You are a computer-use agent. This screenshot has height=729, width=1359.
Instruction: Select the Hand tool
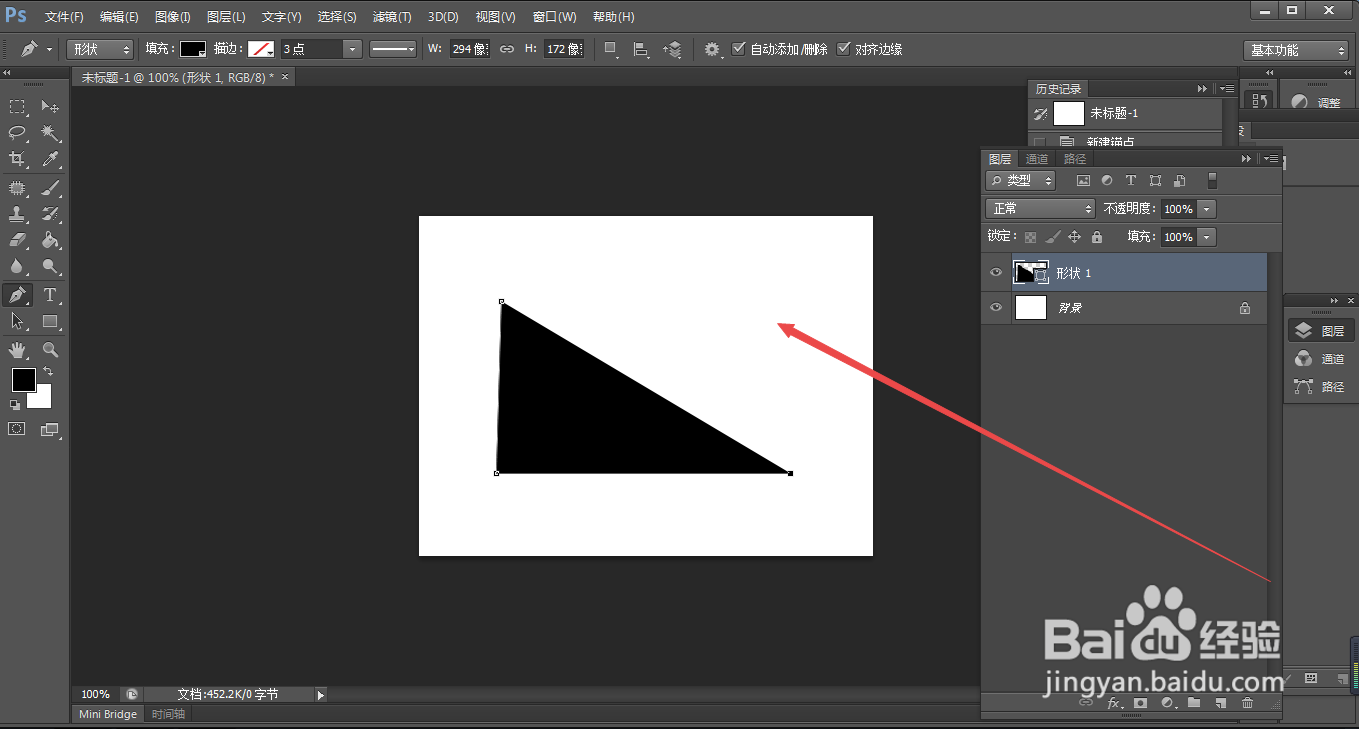click(18, 350)
